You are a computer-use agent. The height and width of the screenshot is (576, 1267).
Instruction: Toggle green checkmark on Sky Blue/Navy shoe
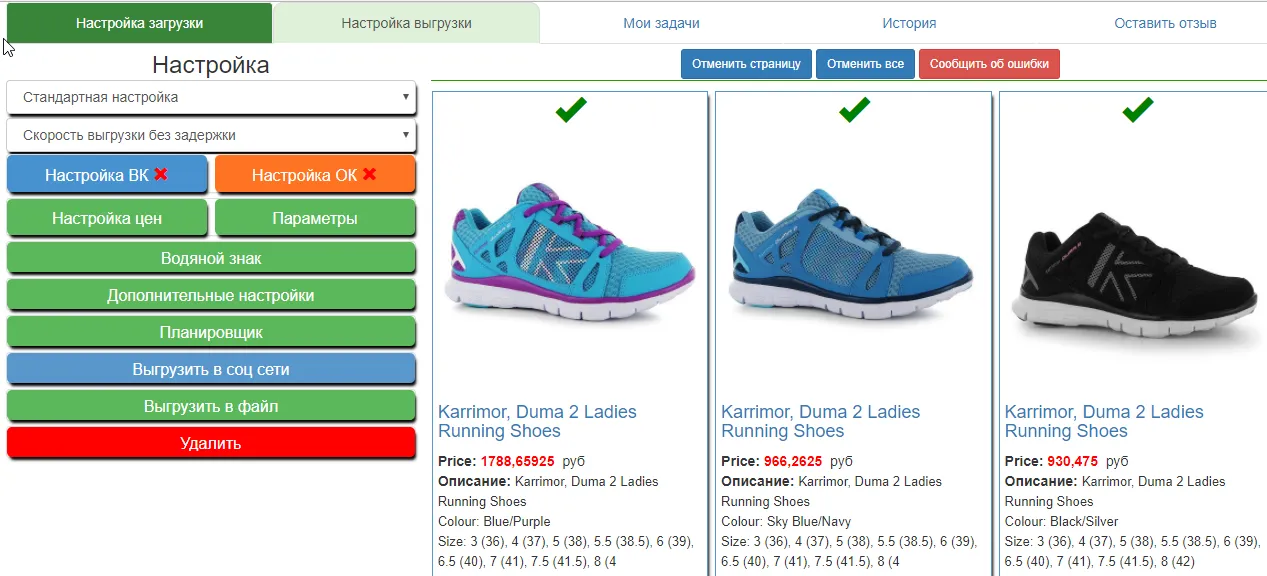854,110
